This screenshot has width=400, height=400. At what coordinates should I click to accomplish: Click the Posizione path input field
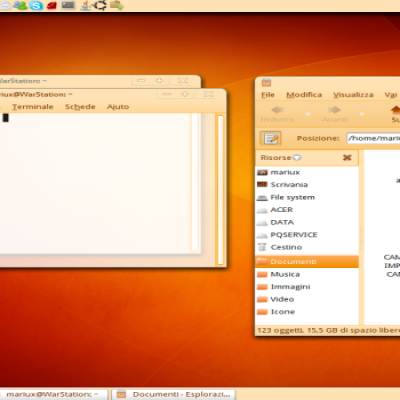click(x=373, y=138)
